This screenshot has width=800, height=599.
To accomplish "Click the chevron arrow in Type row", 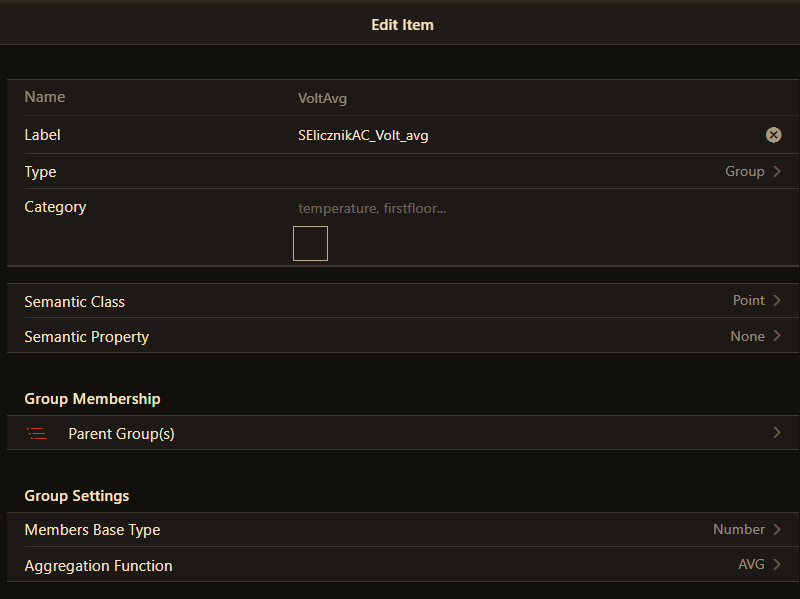I will pyautogui.click(x=777, y=172).
